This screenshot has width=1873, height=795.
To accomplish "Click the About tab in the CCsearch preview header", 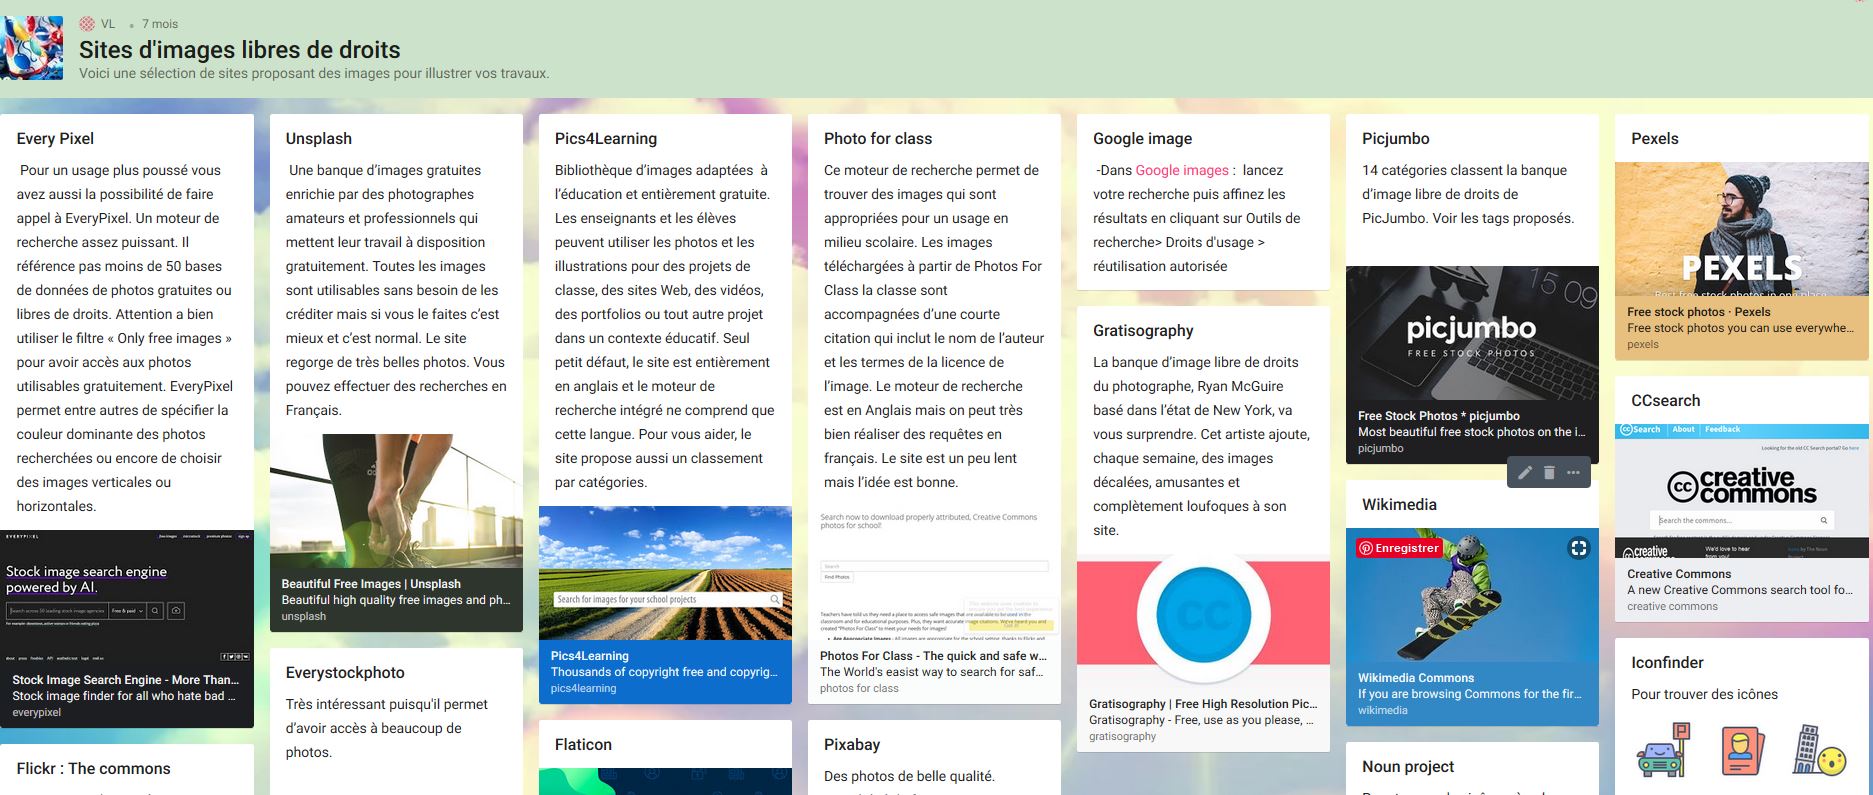I will 1684,430.
